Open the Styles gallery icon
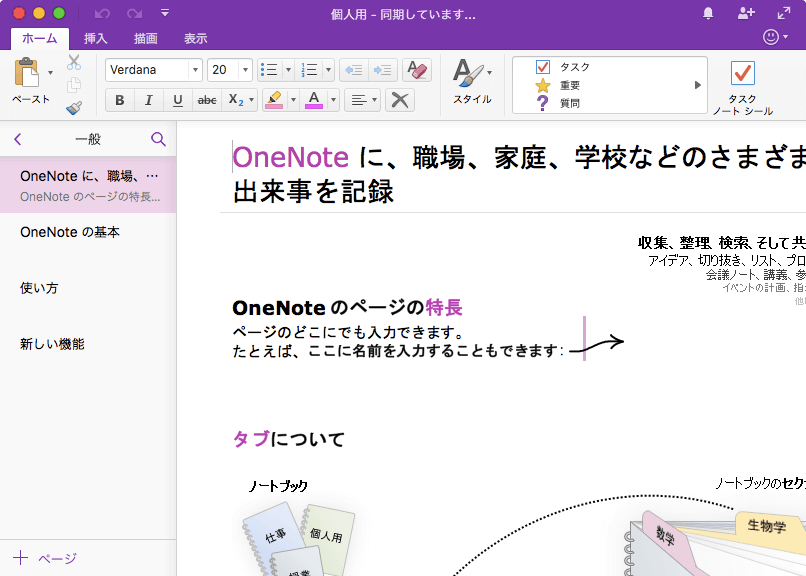 point(468,73)
